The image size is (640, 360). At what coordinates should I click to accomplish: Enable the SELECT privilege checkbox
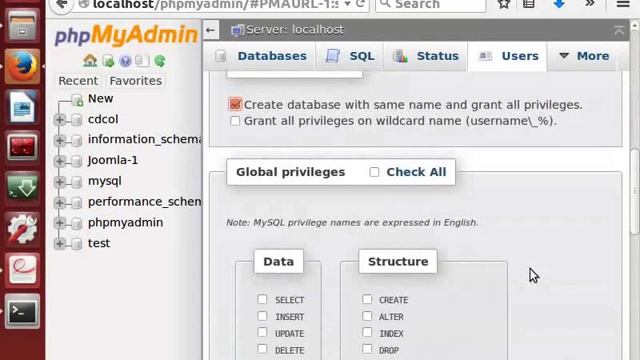click(262, 299)
